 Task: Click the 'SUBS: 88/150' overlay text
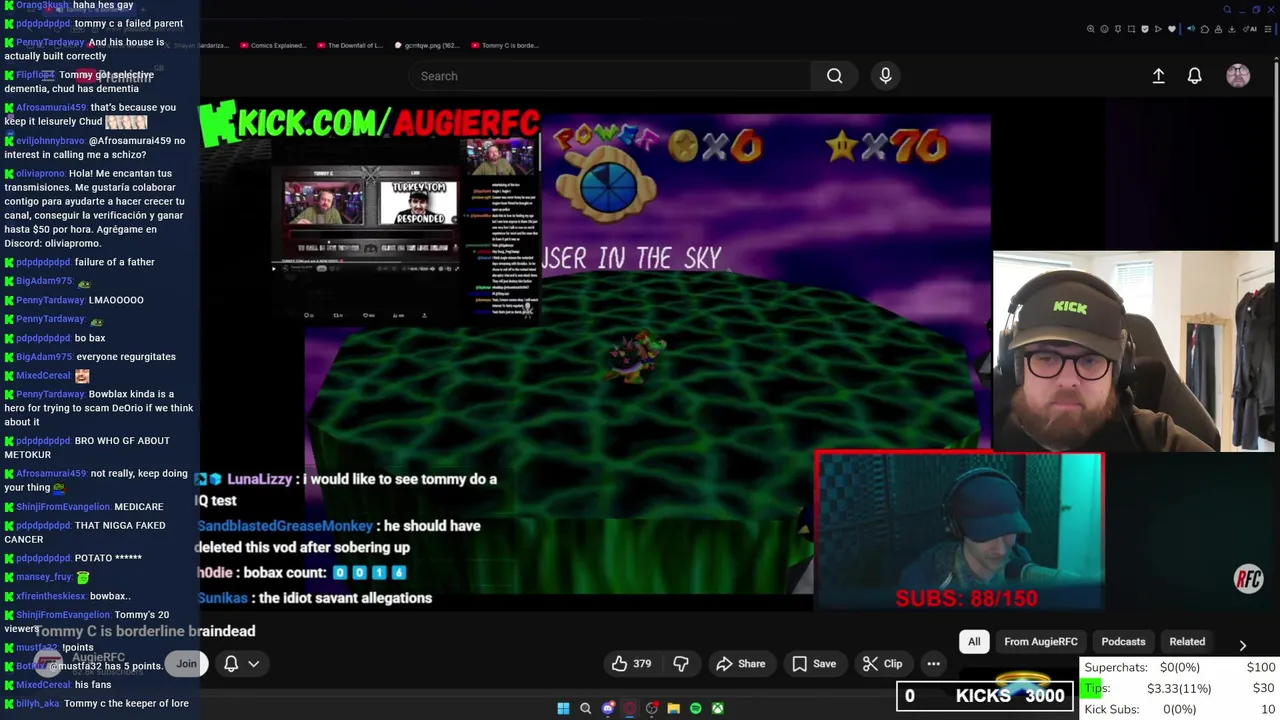966,598
